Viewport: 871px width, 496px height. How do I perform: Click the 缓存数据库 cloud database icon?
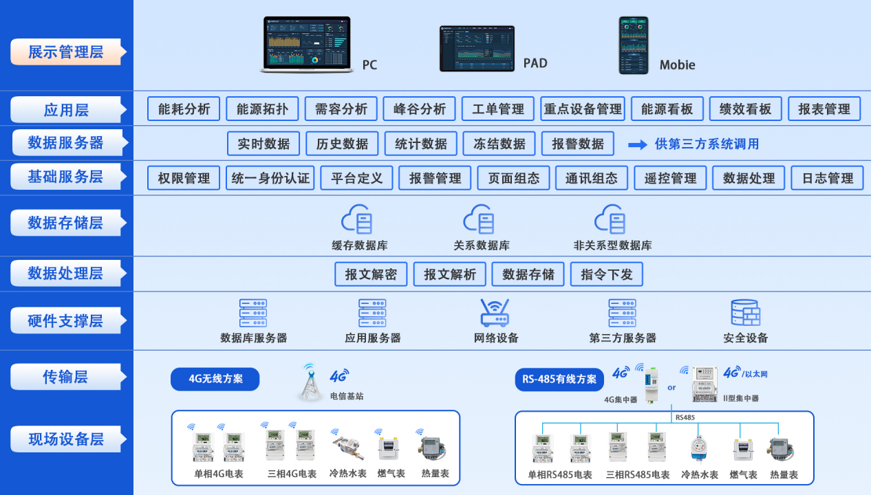click(357, 219)
